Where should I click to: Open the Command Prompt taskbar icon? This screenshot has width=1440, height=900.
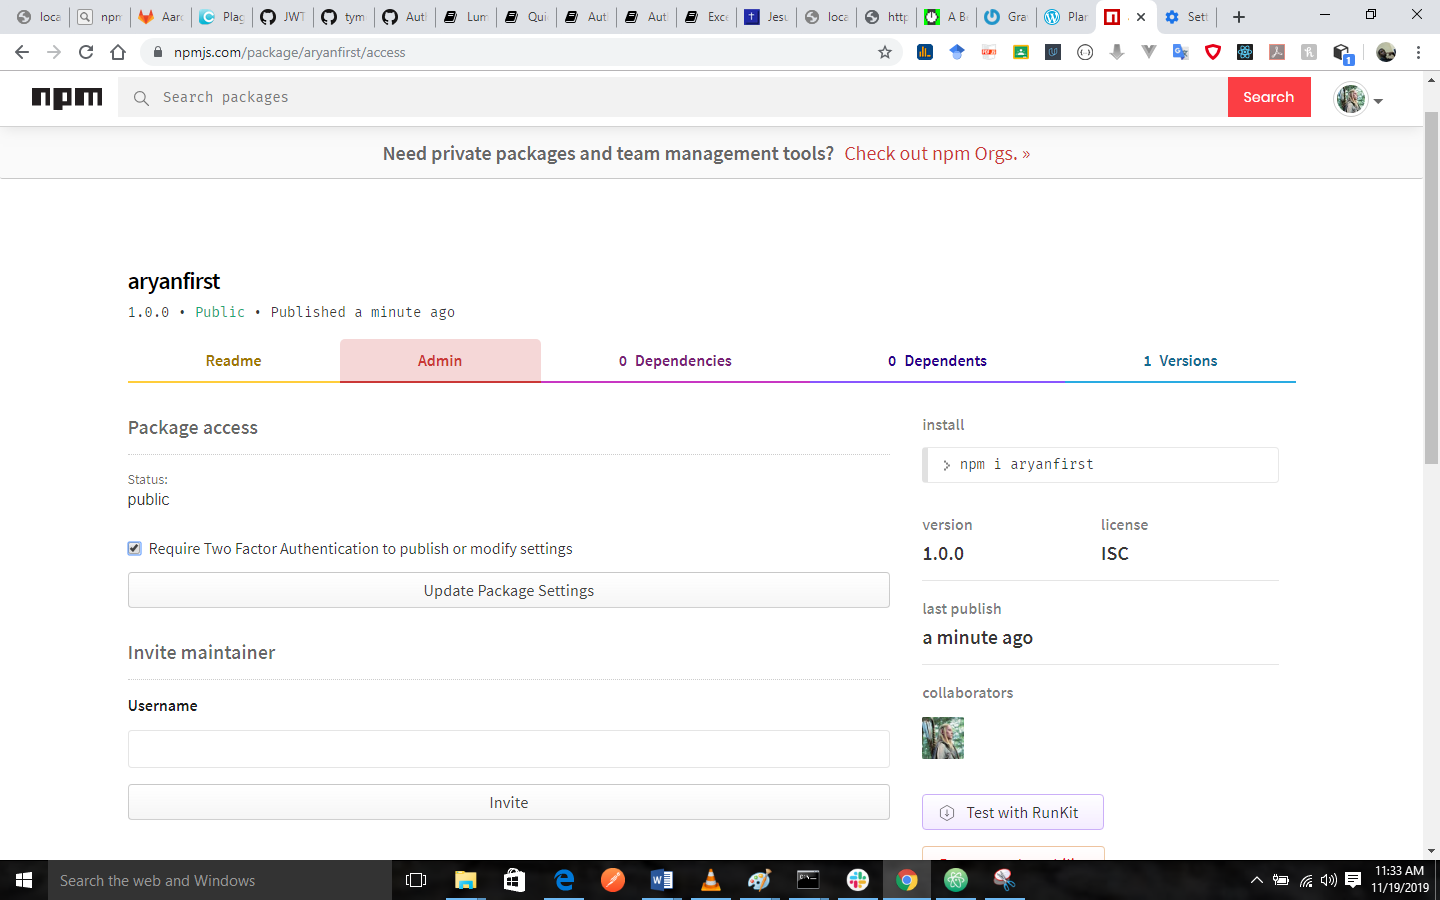tap(808, 880)
